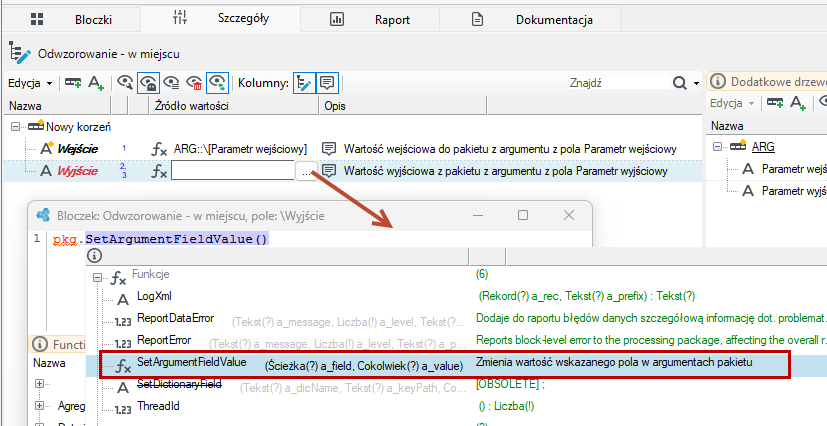The height and width of the screenshot is (426, 827).
Task: Toggle the eye with ghost visibility filter
Action: pos(148,83)
